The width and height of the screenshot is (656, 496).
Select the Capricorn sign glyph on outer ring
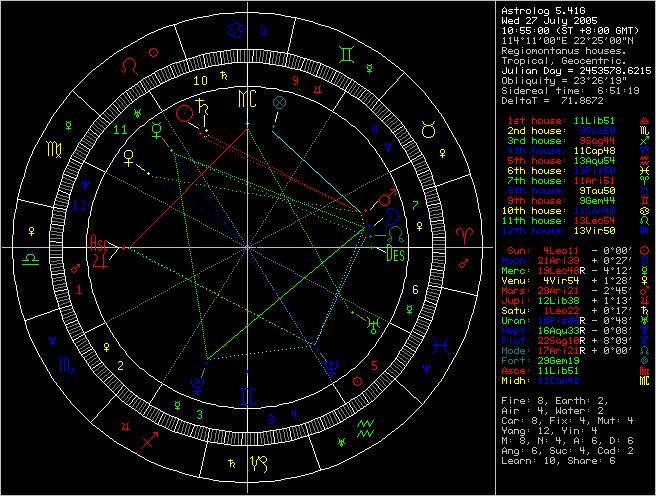(258, 463)
